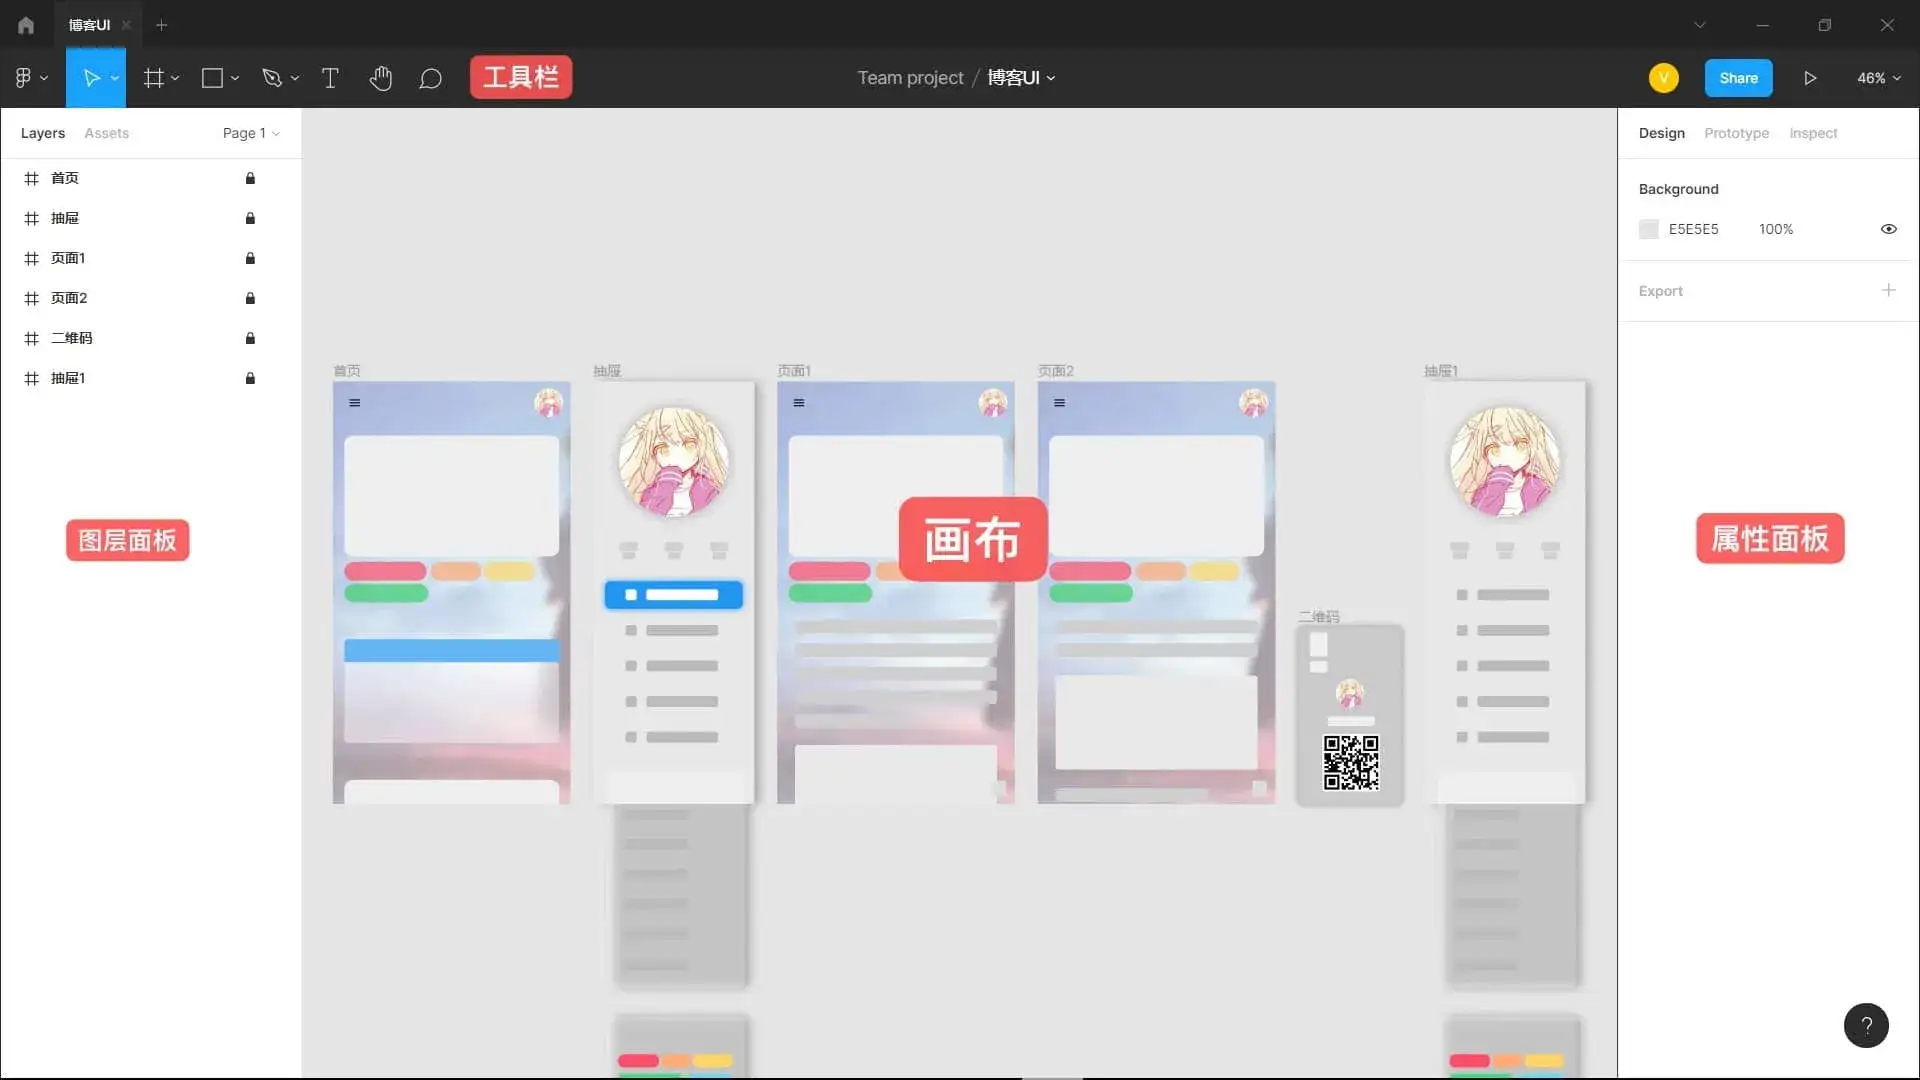
Task: Open the Page 1 dropdown
Action: tap(249, 132)
